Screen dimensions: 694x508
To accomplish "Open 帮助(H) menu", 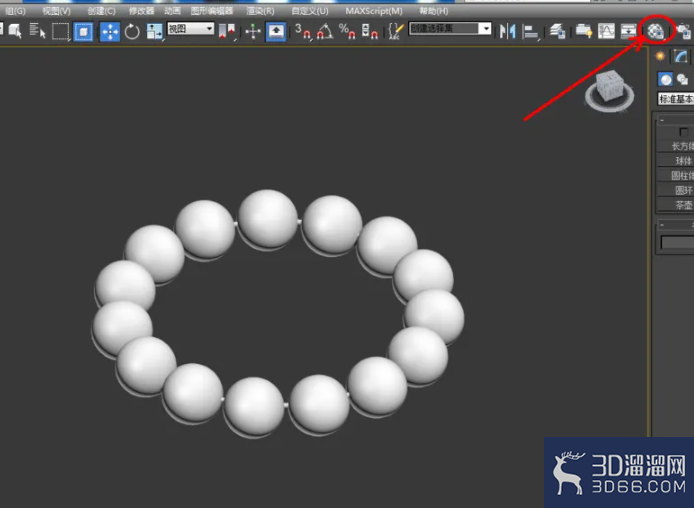I will tap(434, 11).
